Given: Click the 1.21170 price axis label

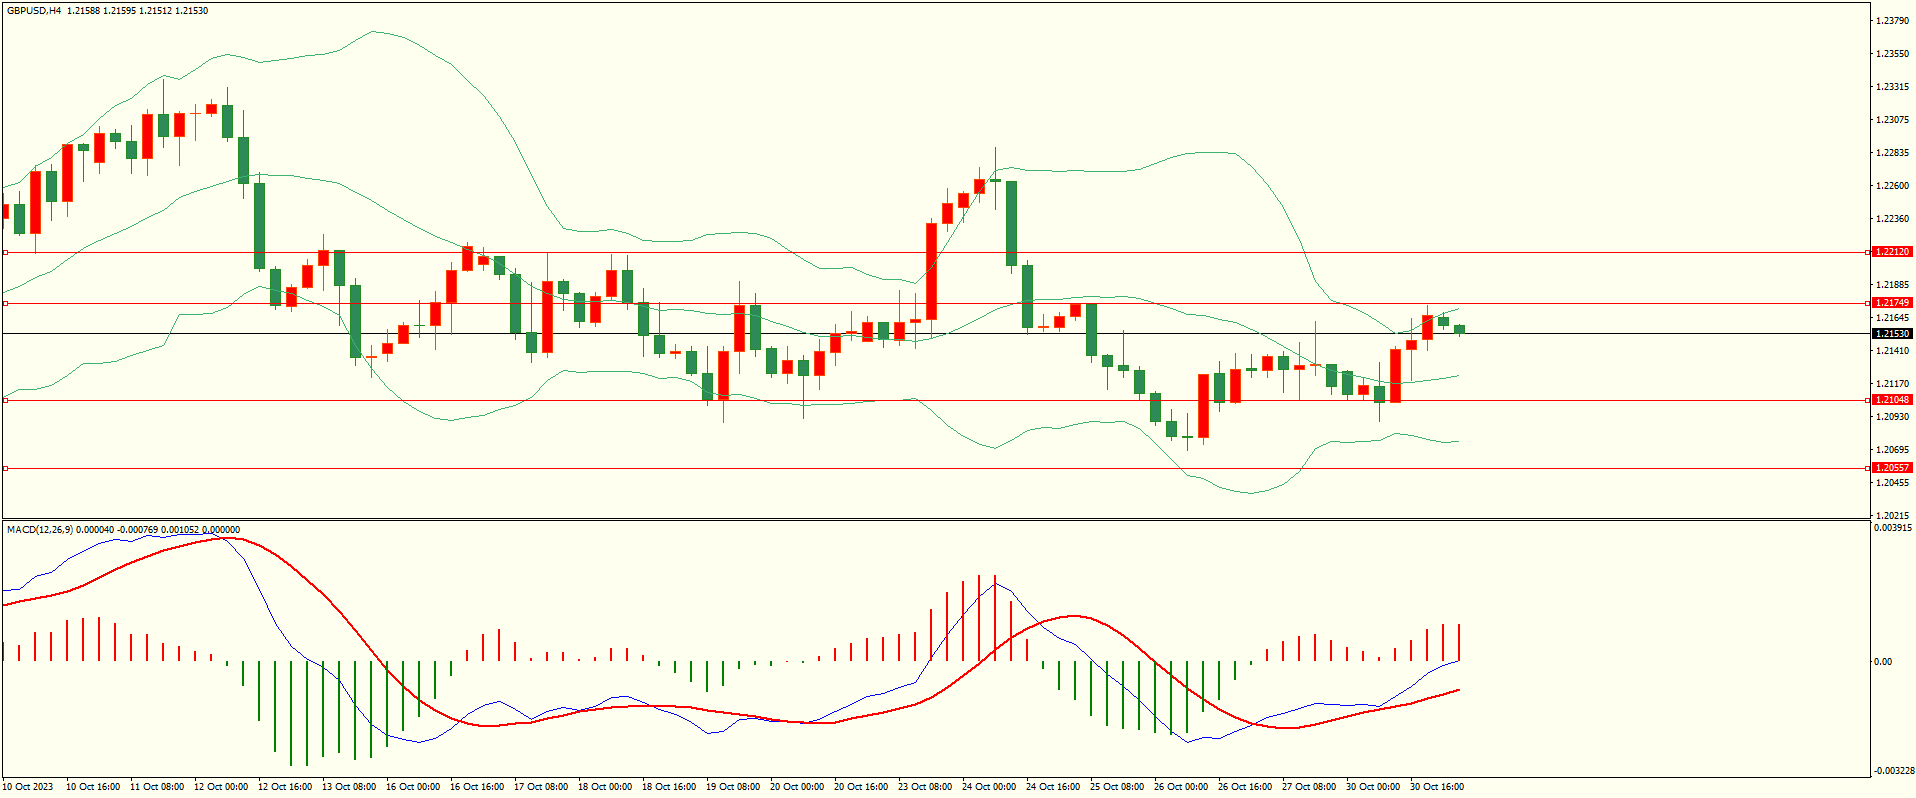Looking at the screenshot, I should (x=1892, y=384).
